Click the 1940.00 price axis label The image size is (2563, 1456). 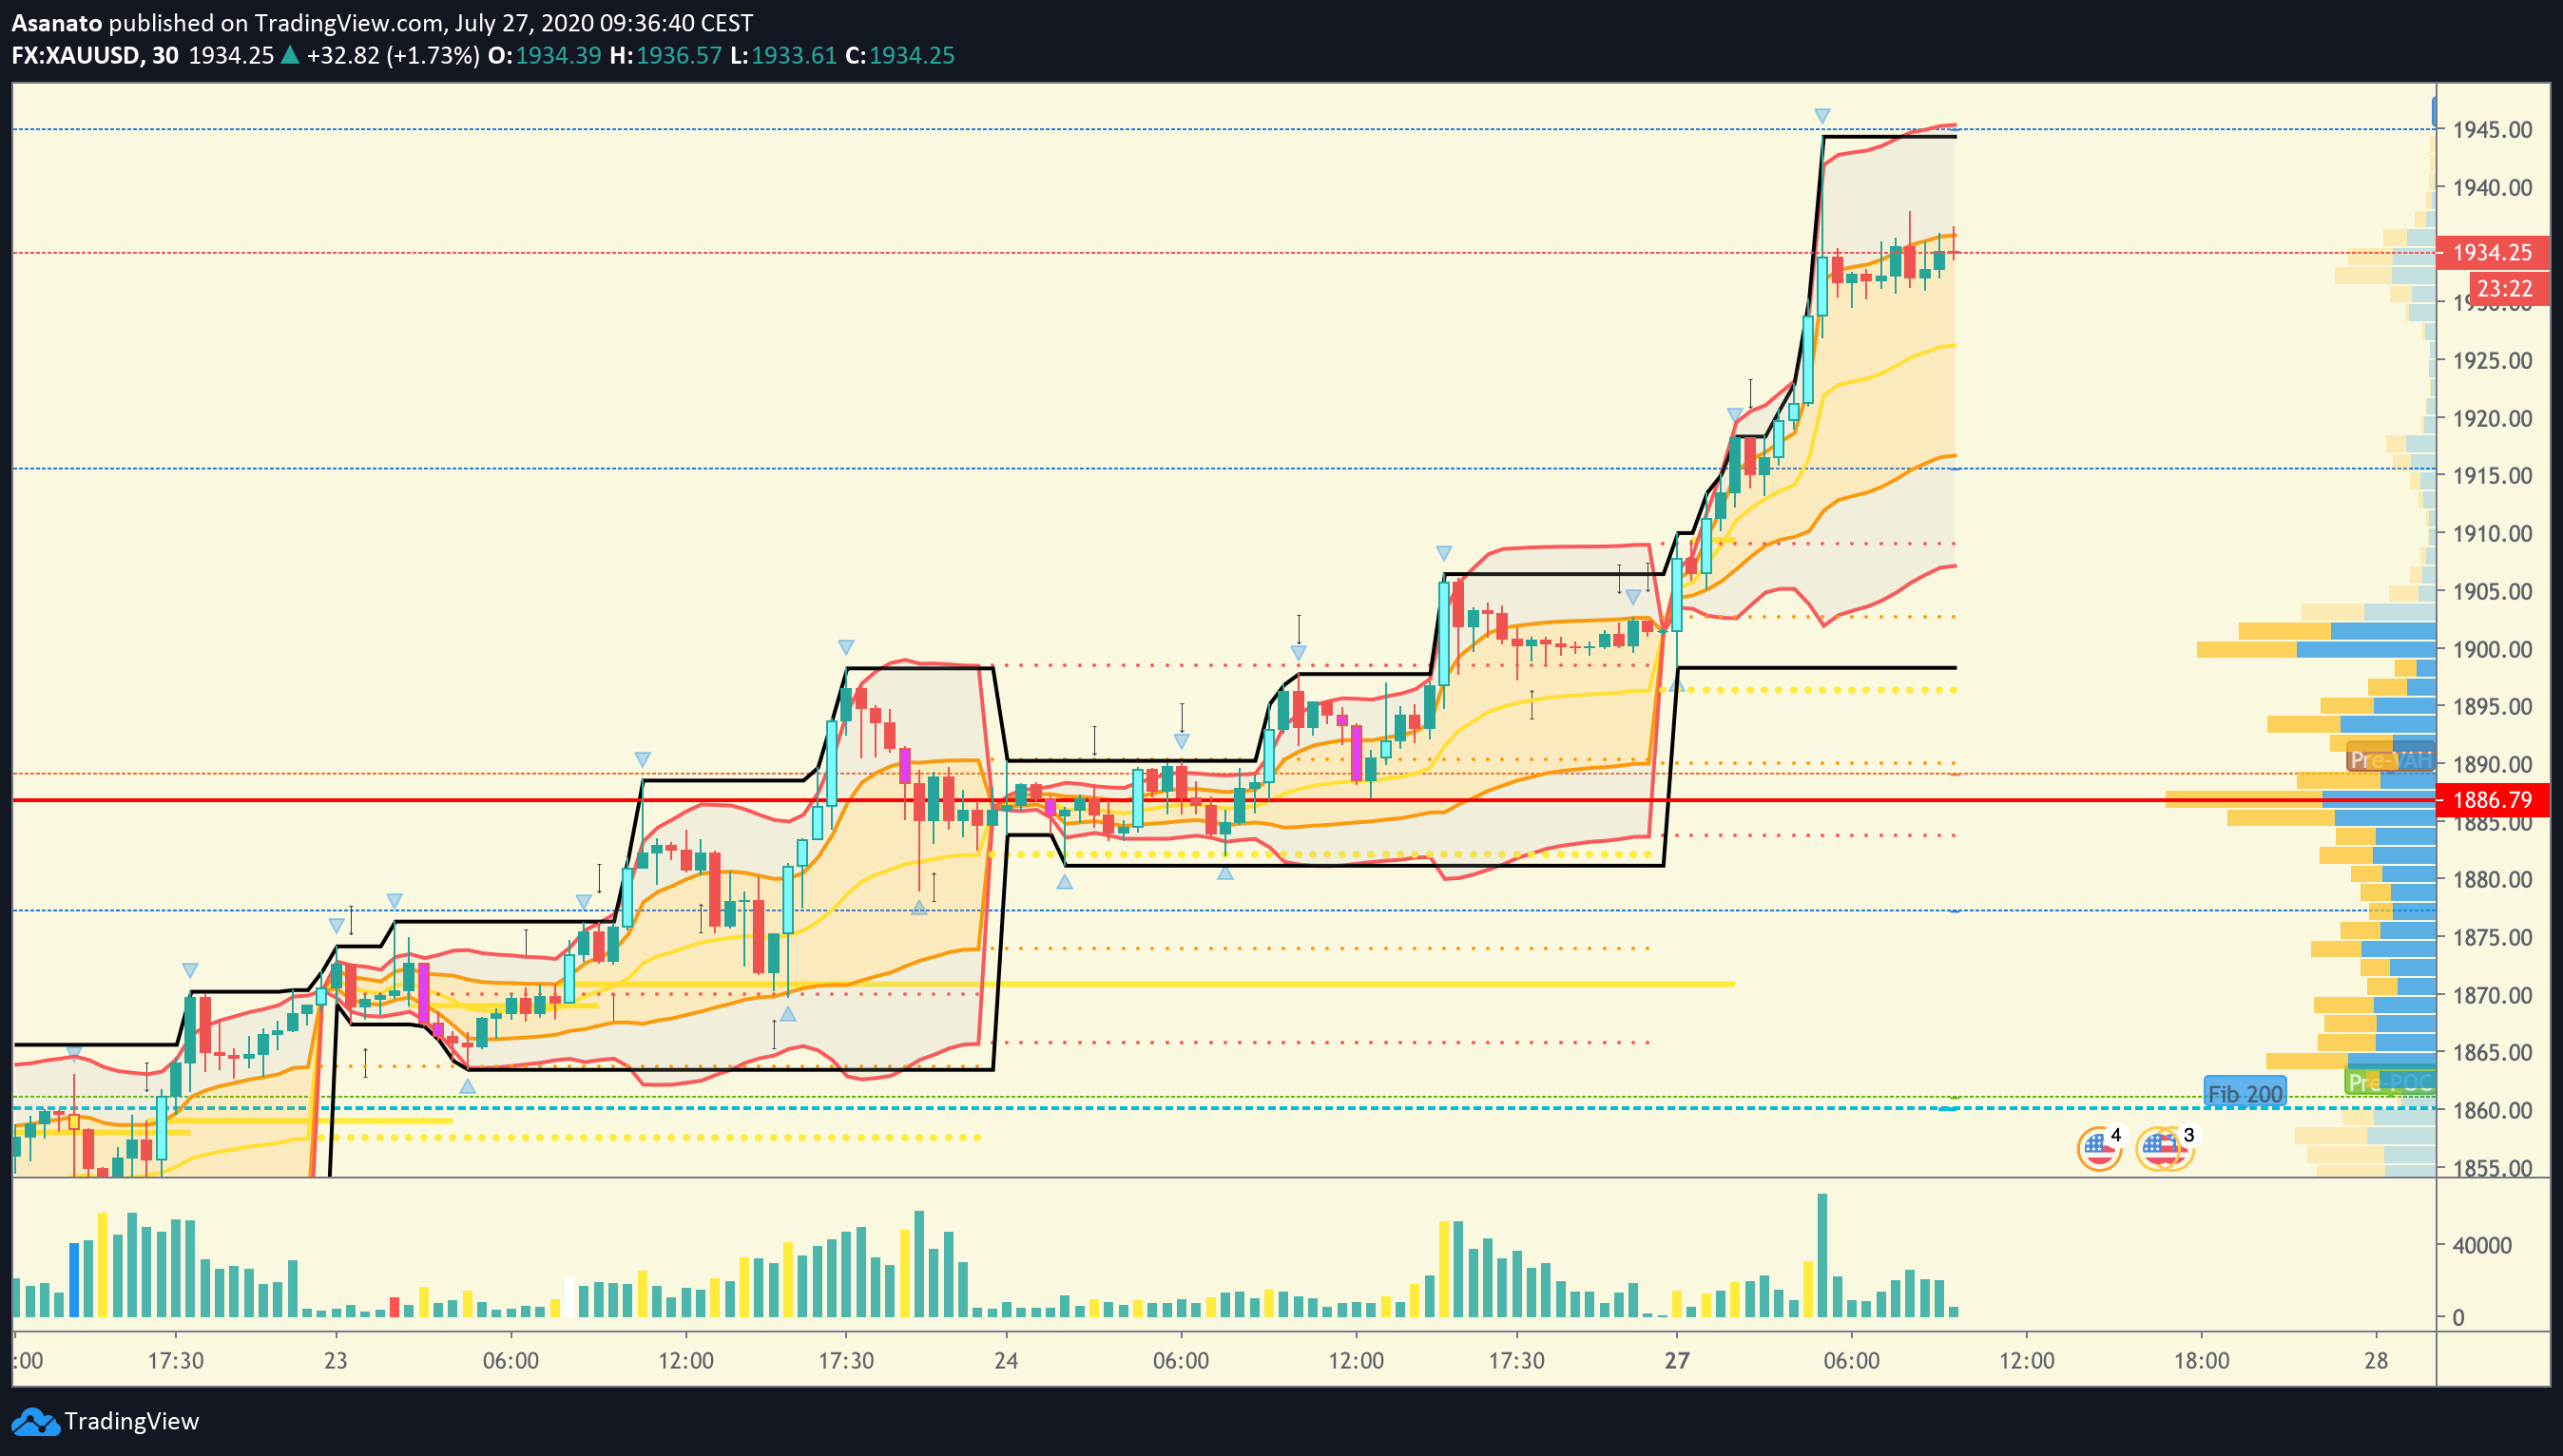tap(2492, 187)
